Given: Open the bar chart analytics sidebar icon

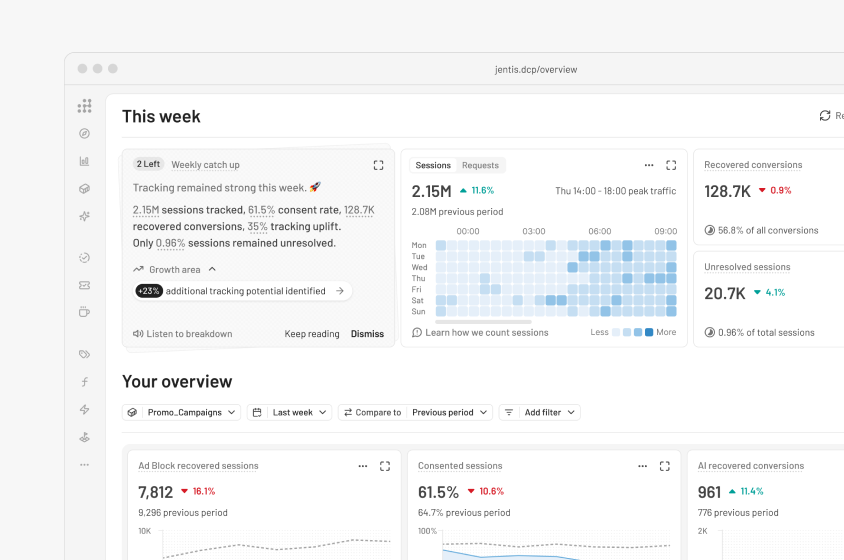Looking at the screenshot, I should tap(85, 161).
